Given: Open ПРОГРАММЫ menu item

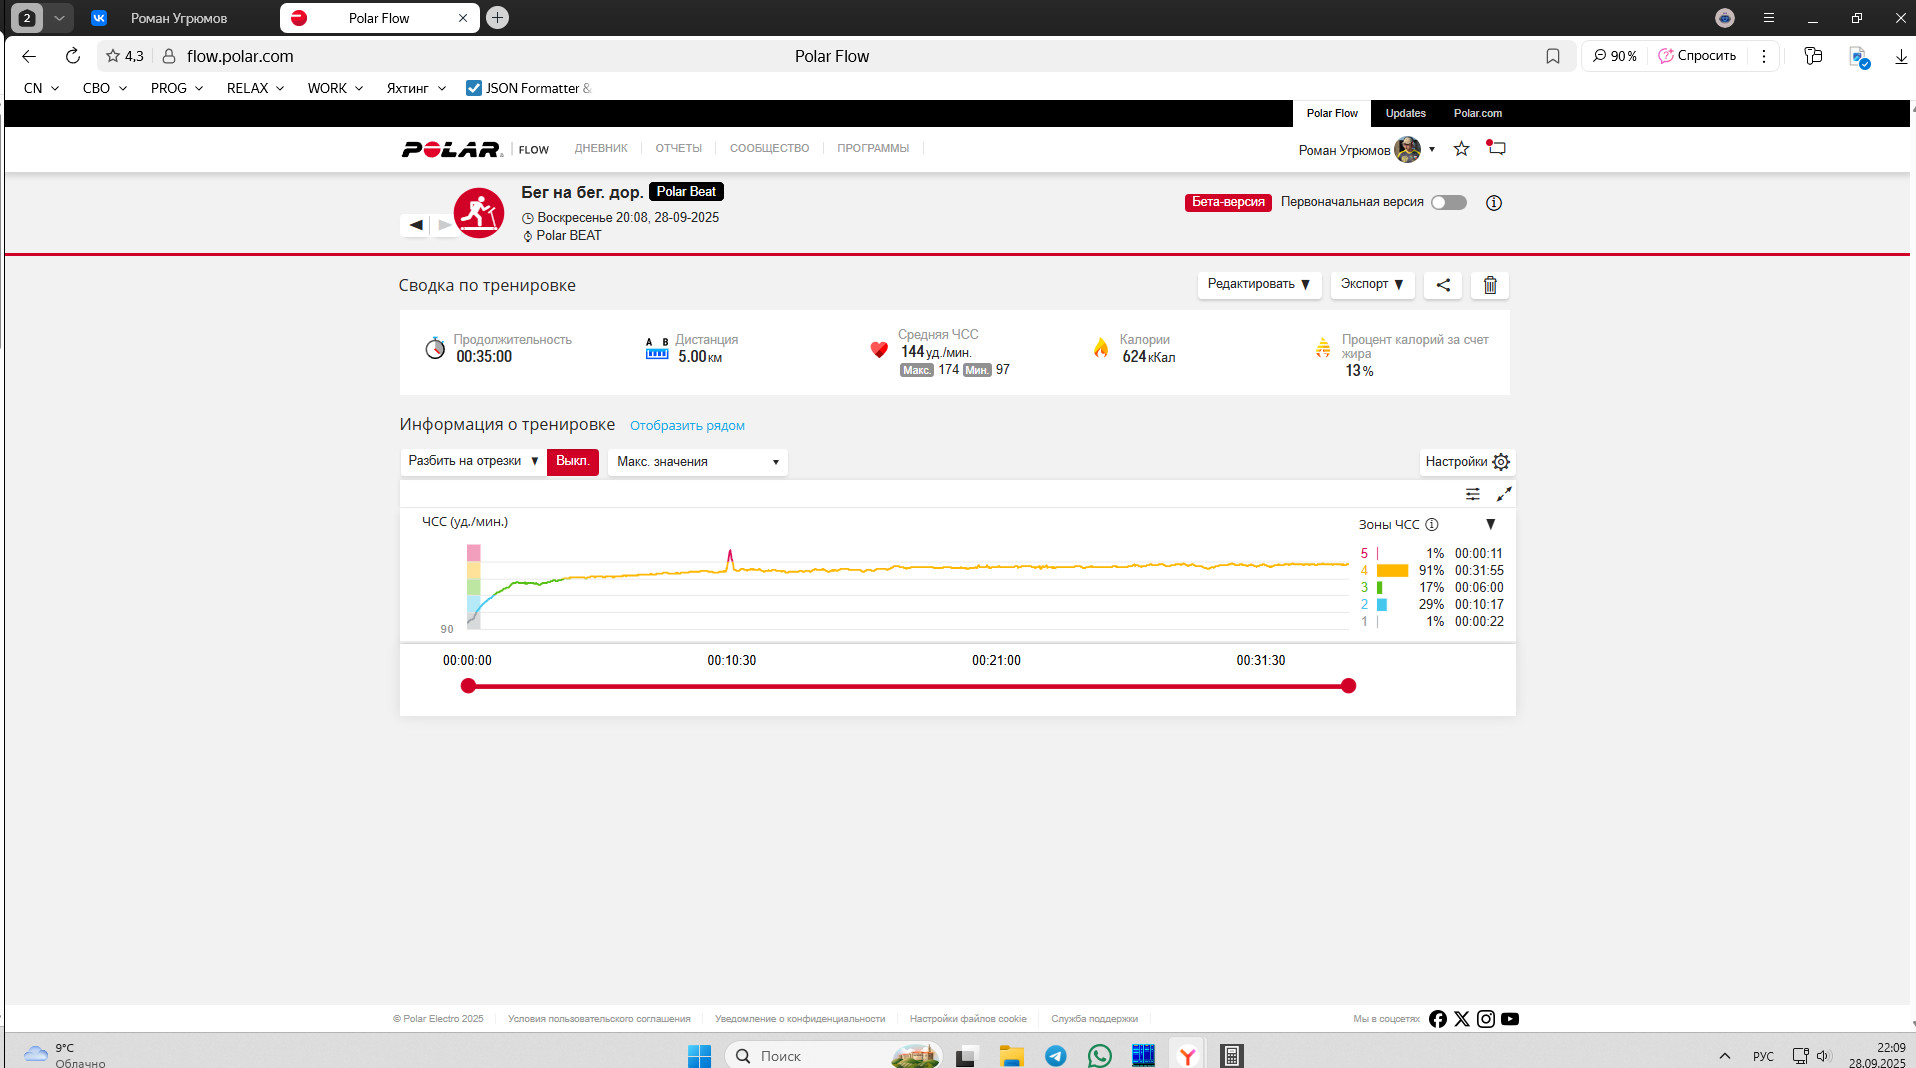Looking at the screenshot, I should coord(873,149).
